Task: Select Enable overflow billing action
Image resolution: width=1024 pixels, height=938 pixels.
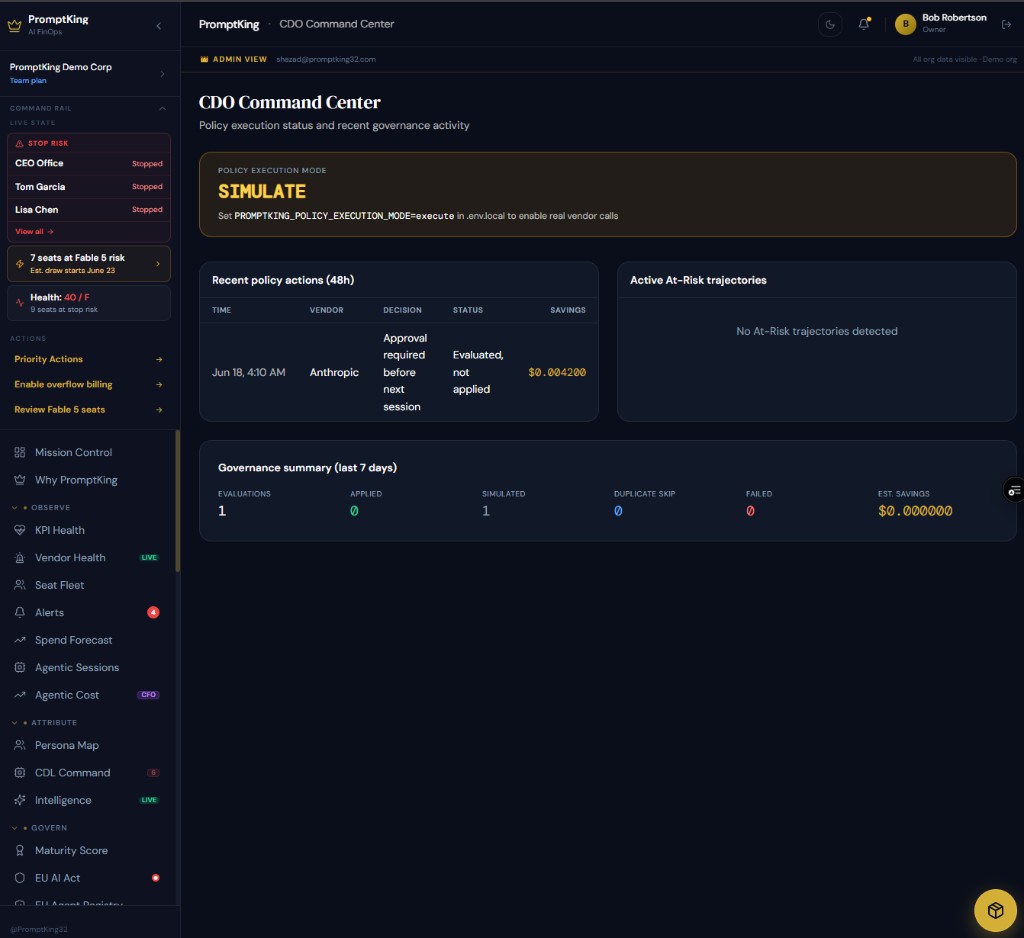Action: [x=89, y=385]
